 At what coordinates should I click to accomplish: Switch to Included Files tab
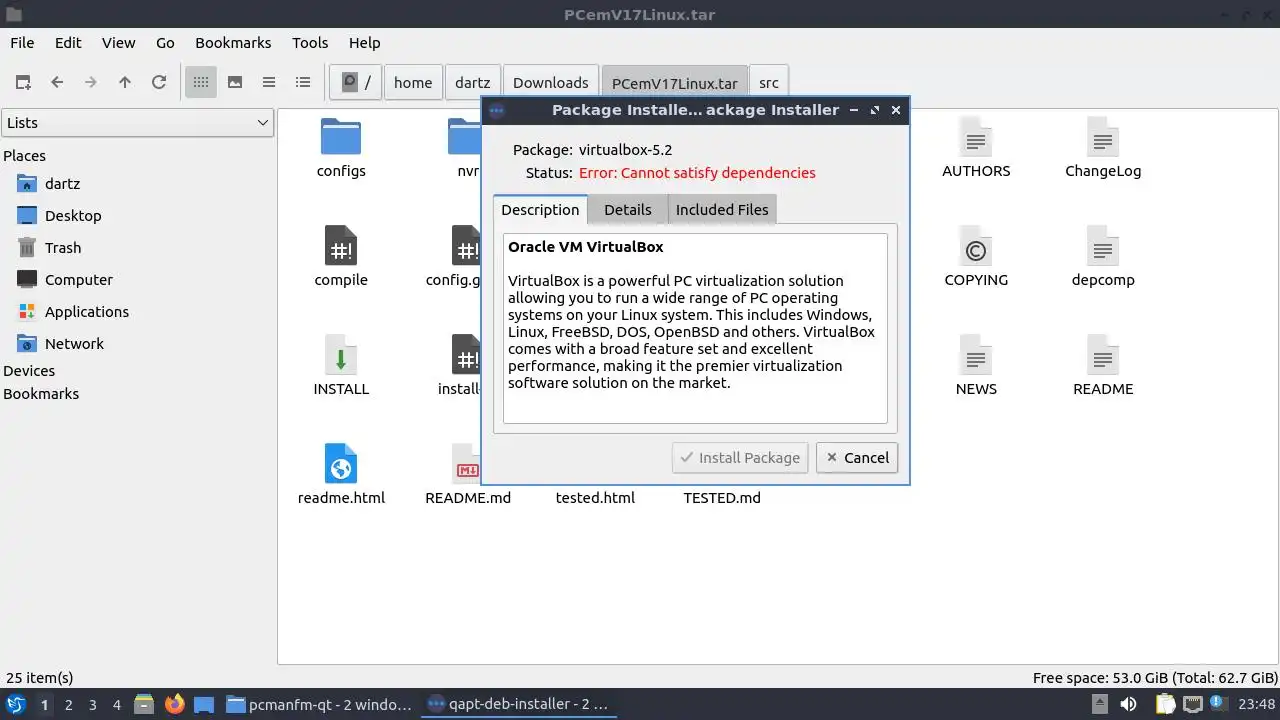pos(722,210)
